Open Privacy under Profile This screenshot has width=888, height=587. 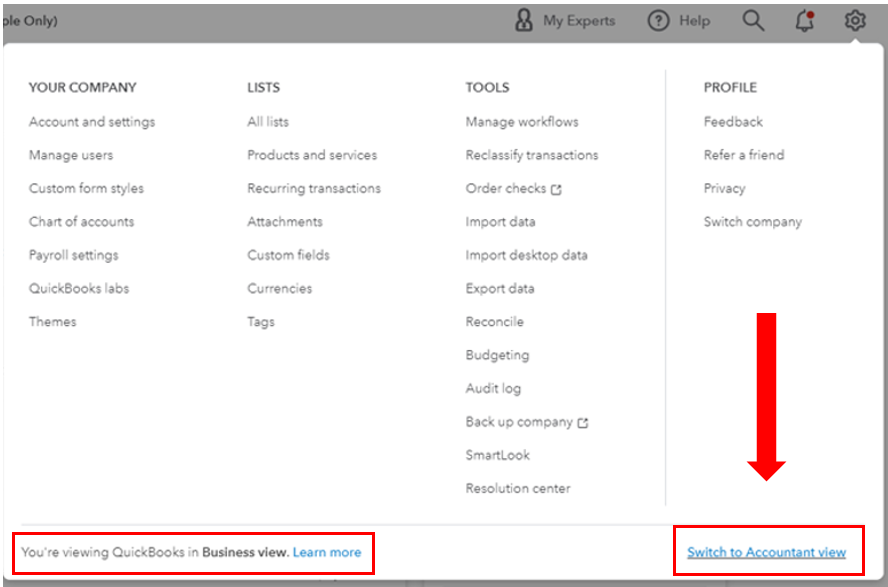(x=724, y=188)
